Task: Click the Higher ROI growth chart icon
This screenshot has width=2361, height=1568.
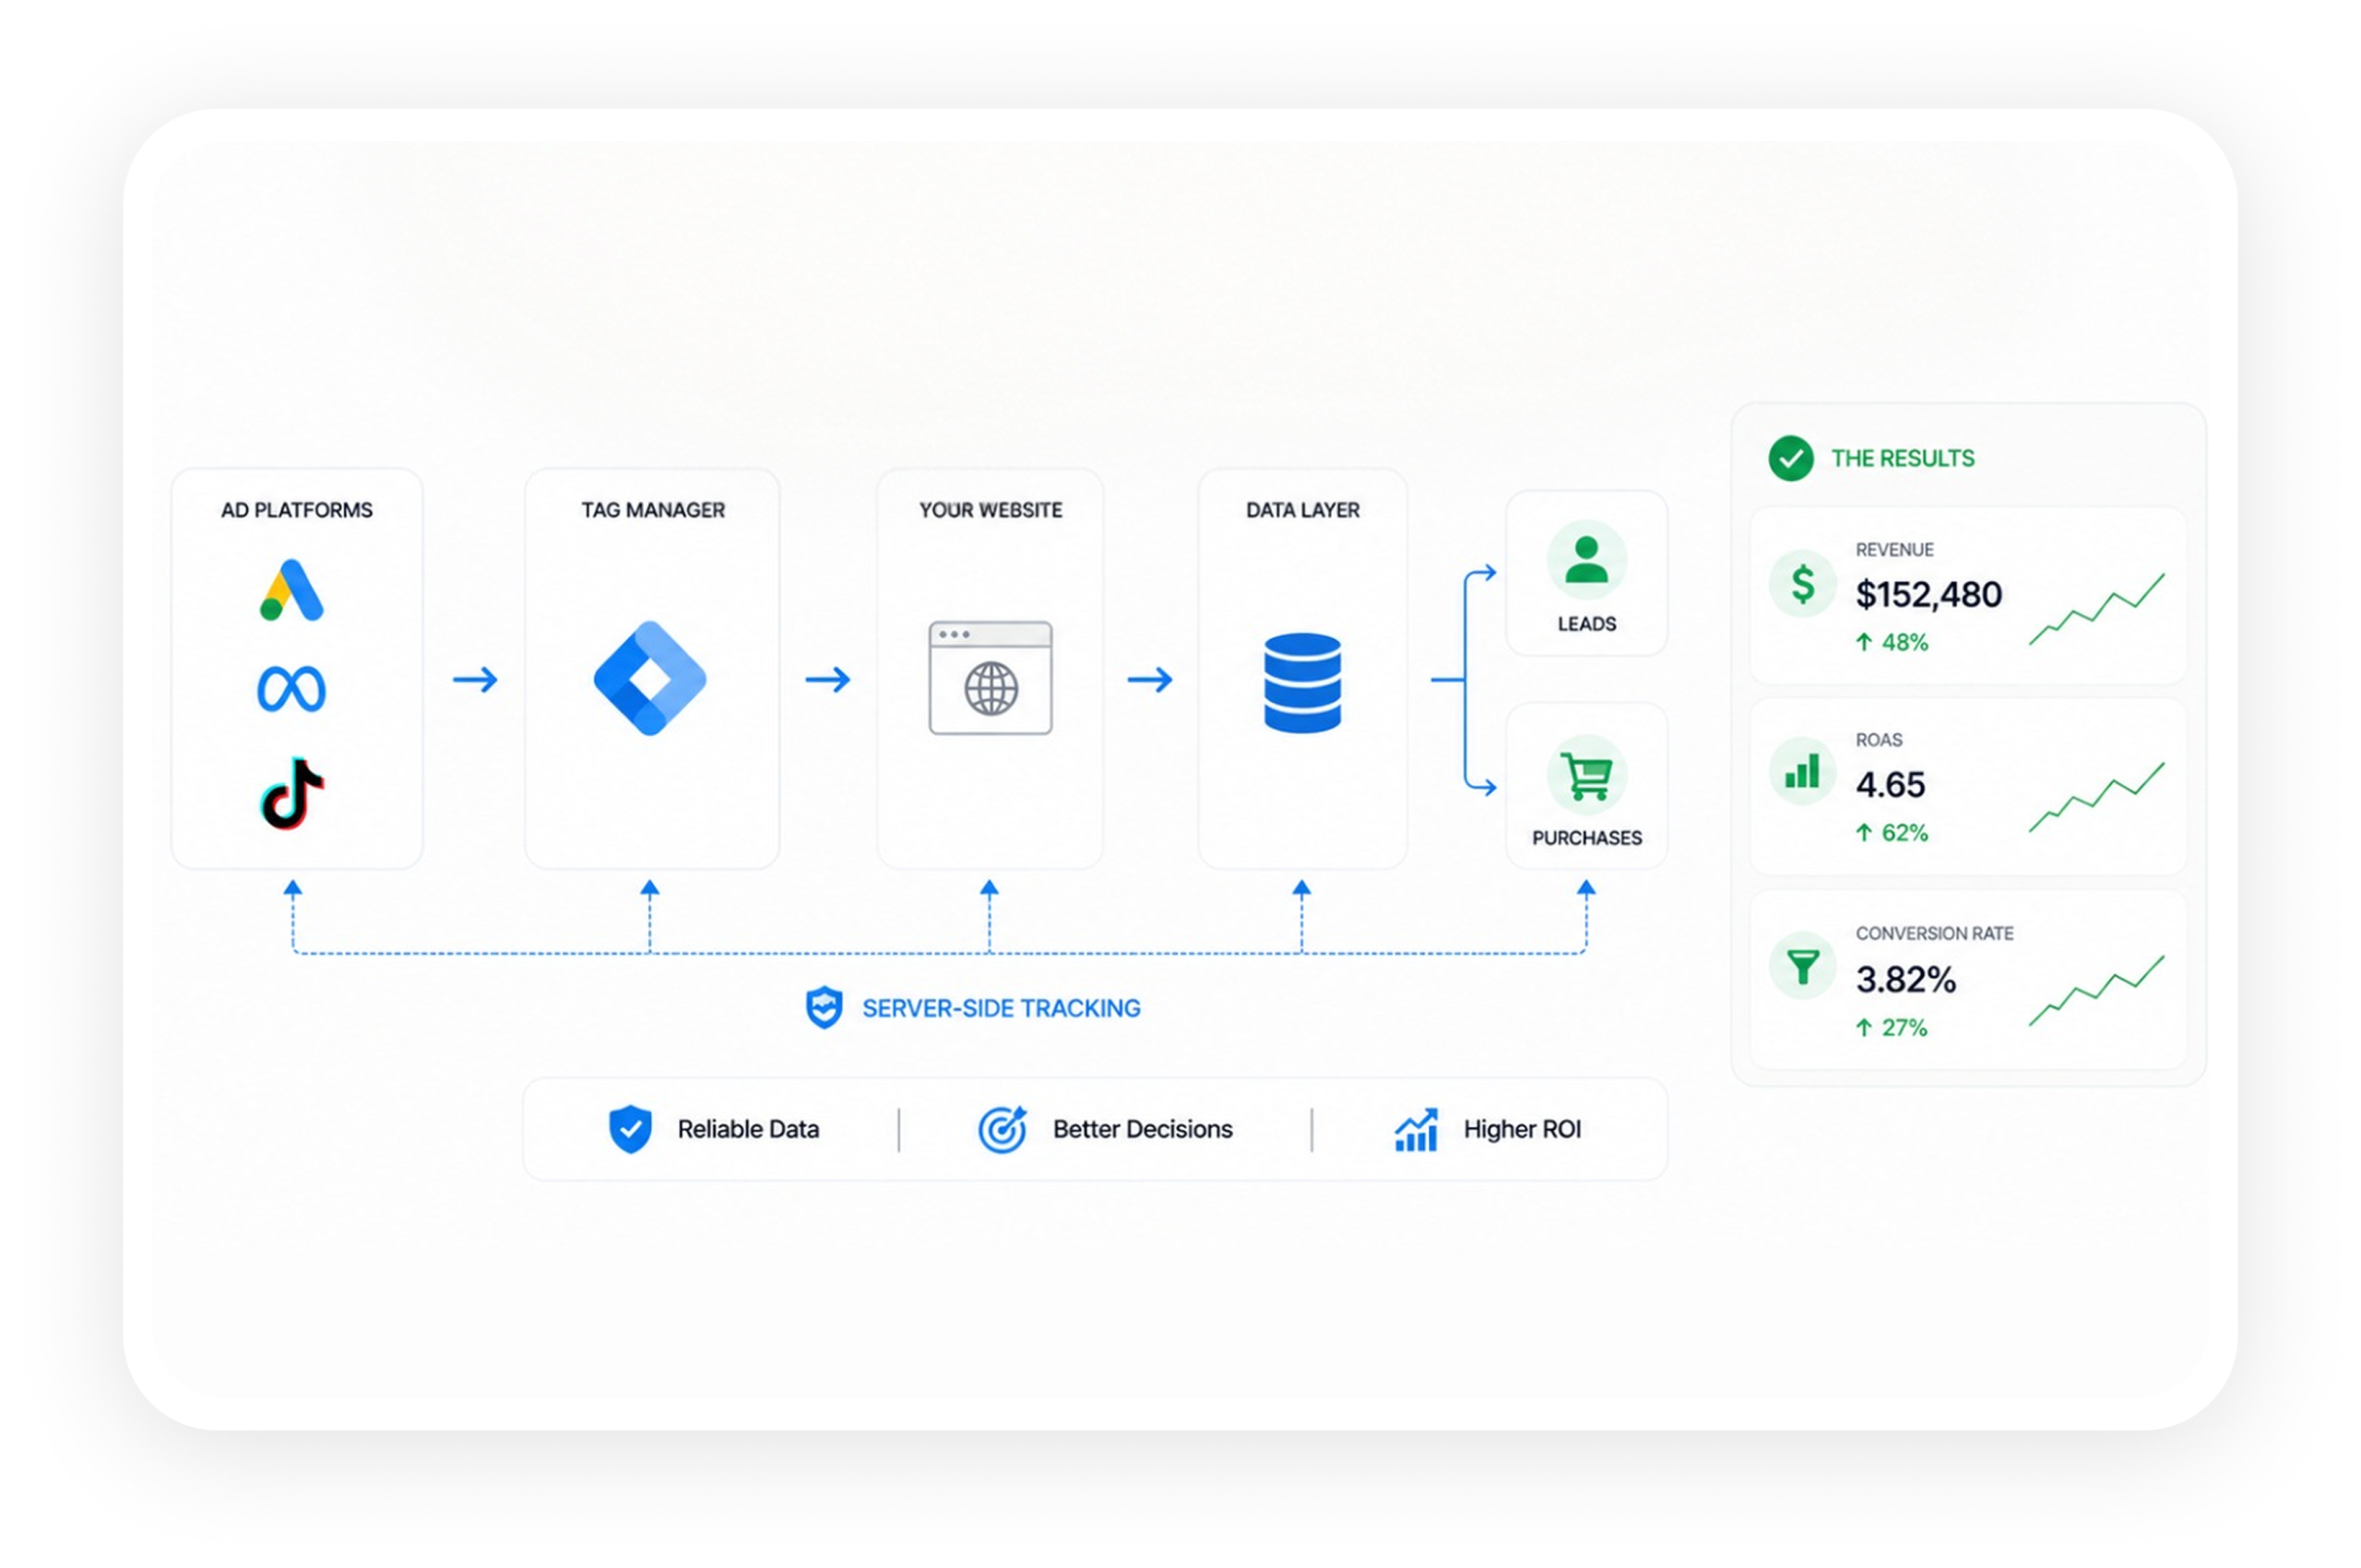Action: pos(1416,1130)
